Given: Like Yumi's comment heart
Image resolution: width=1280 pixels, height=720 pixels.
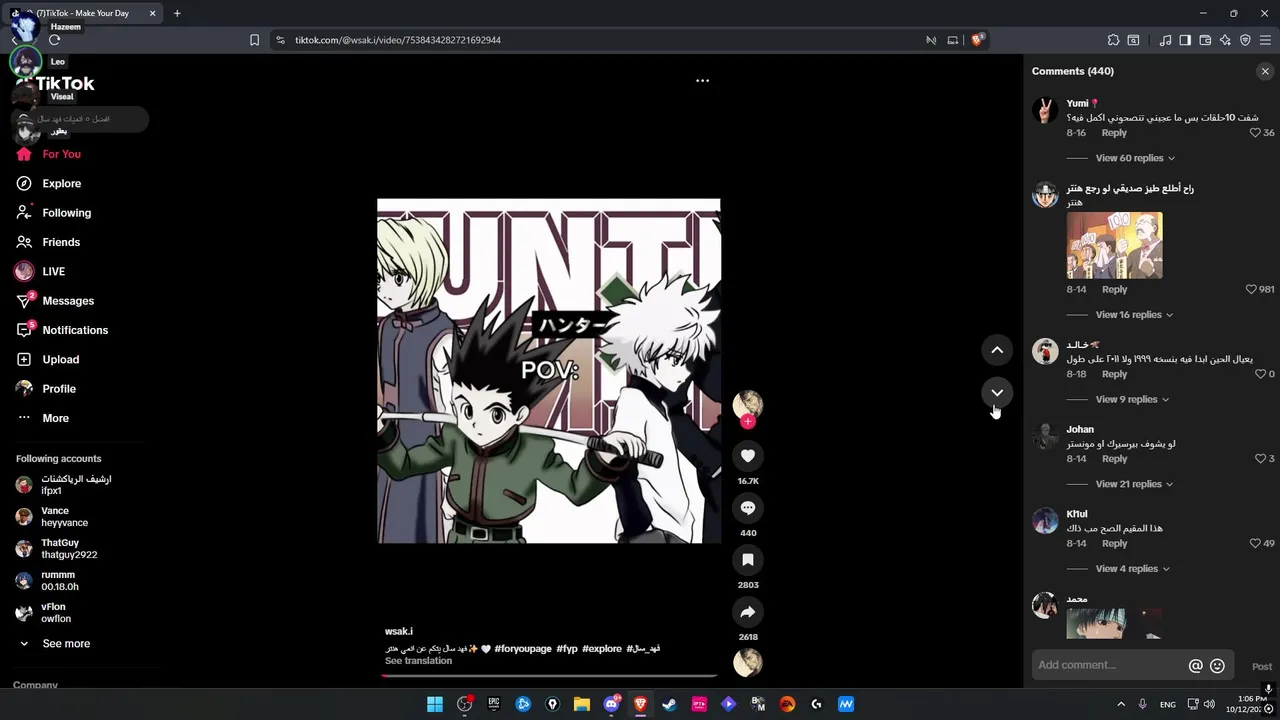Looking at the screenshot, I should [1256, 133].
